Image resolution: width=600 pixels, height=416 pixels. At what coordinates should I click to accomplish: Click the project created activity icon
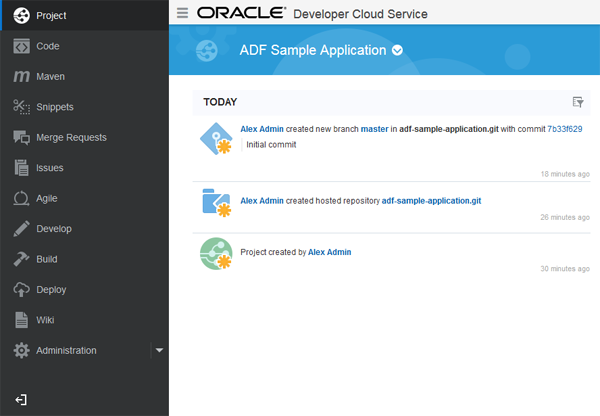point(215,253)
